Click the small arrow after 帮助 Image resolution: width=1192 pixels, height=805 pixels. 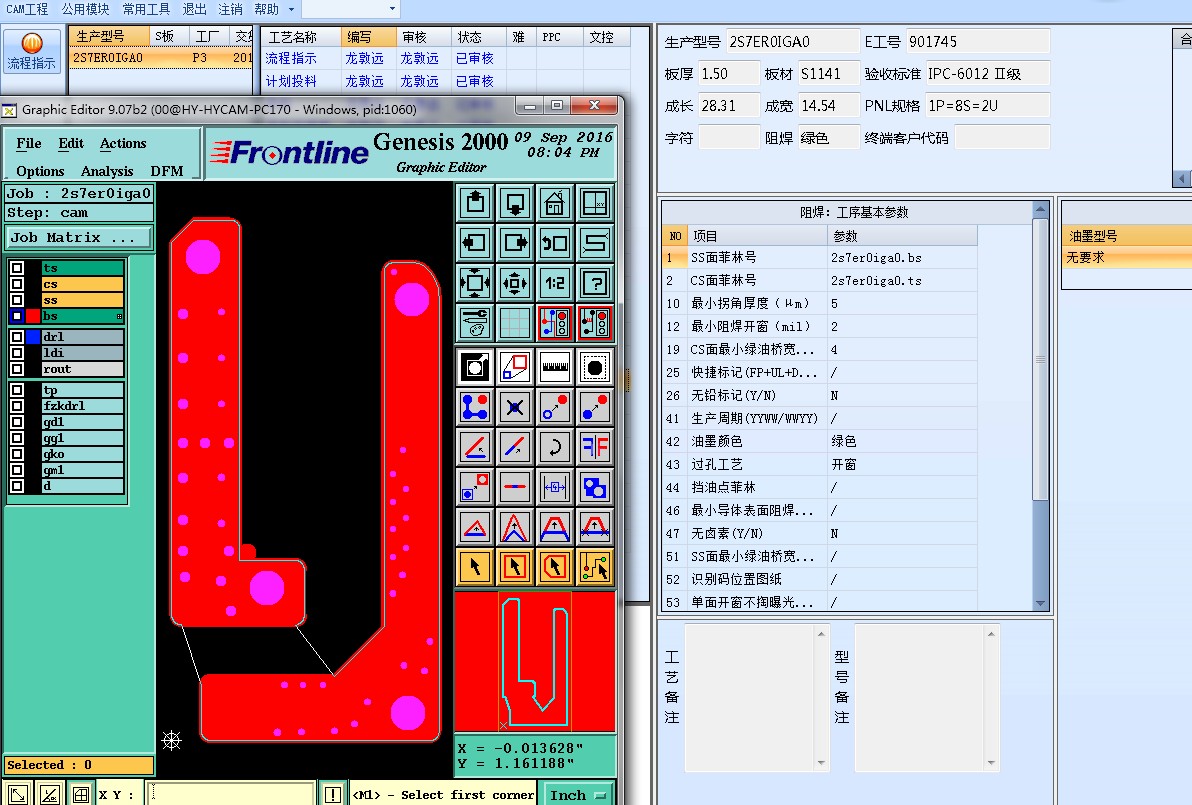(x=291, y=10)
